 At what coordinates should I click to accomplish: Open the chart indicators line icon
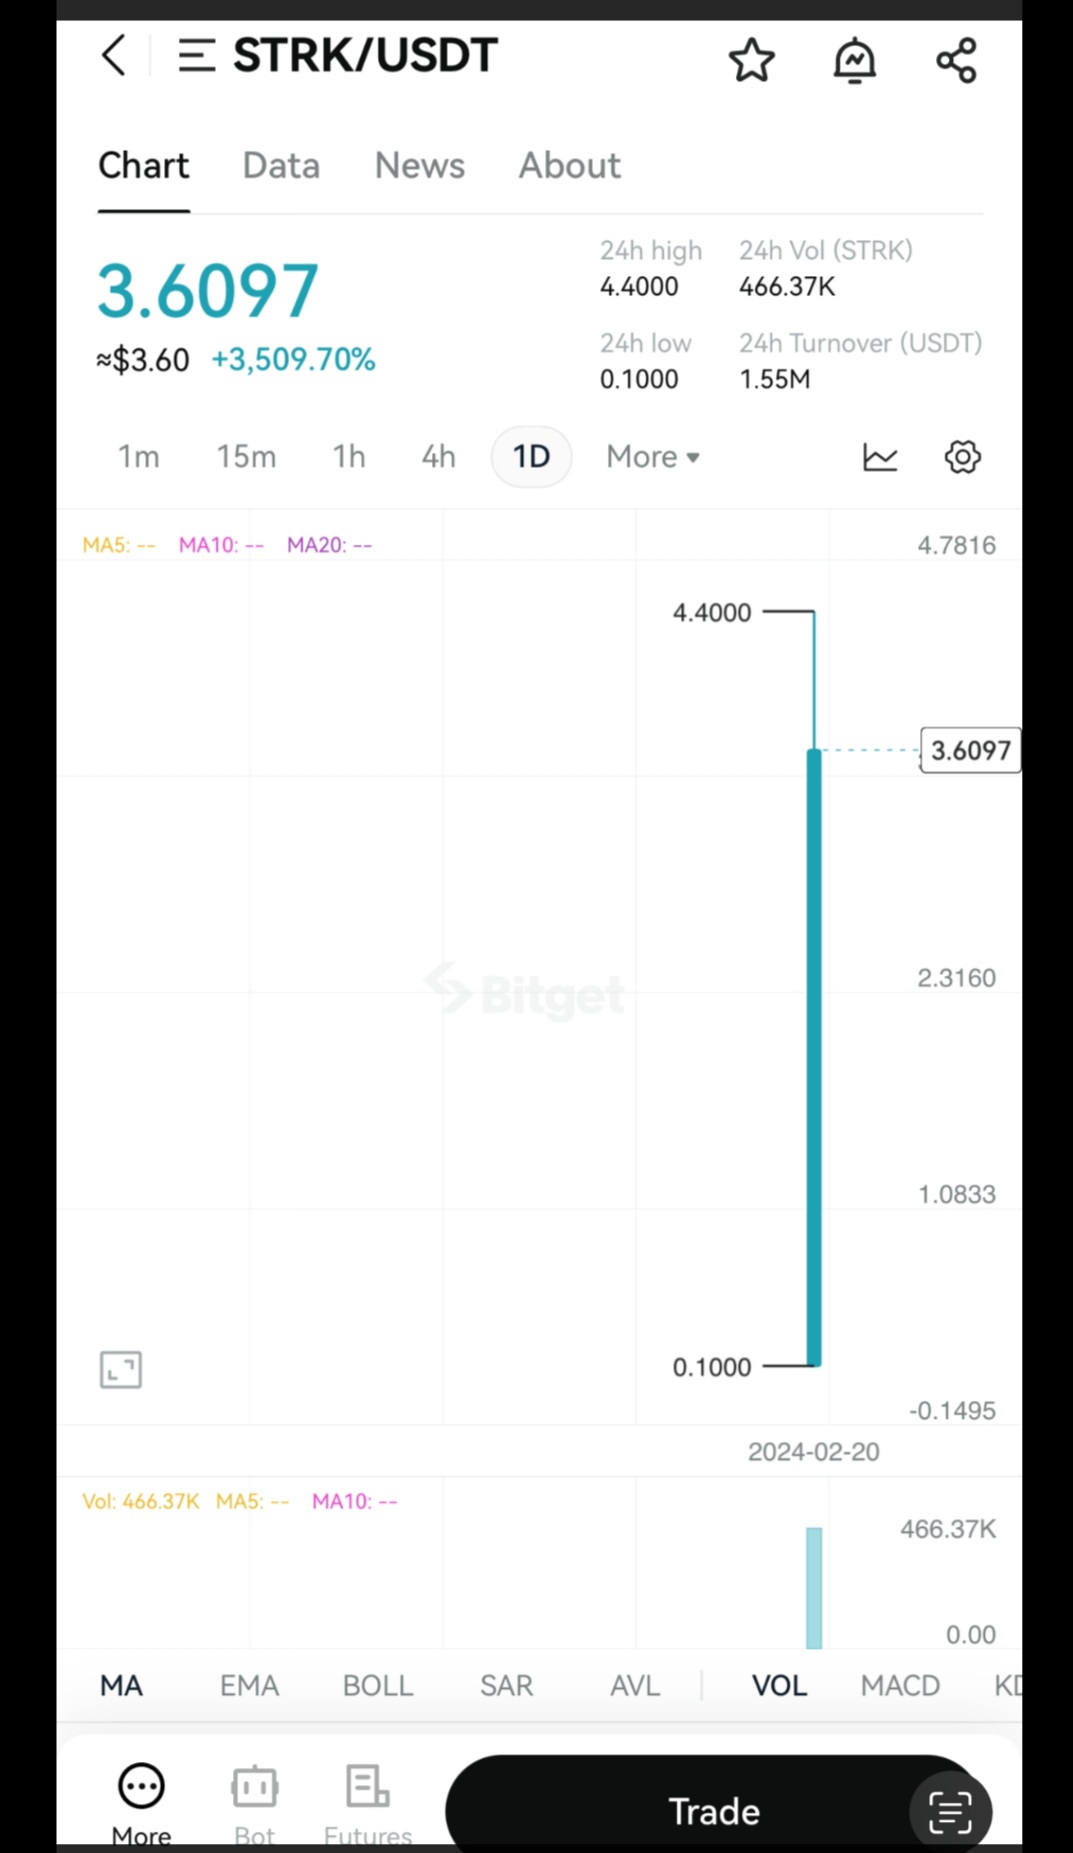pos(880,457)
